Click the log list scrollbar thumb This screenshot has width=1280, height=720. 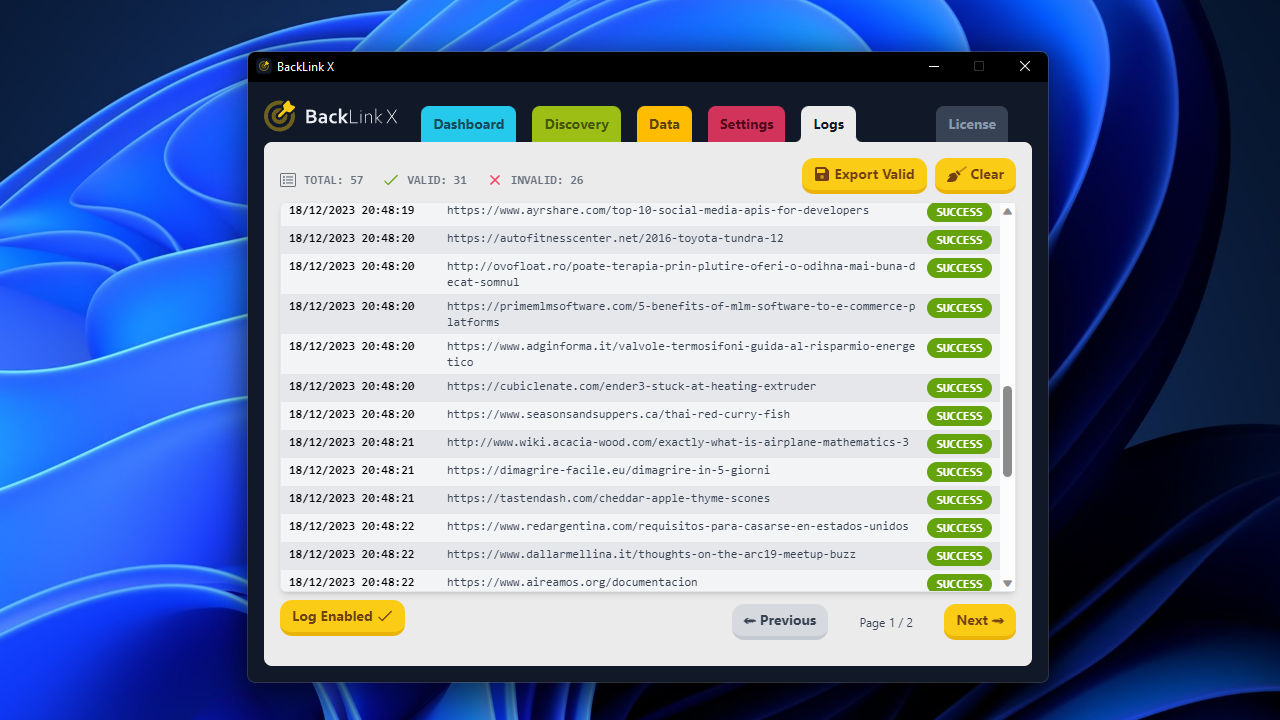pyautogui.click(x=1007, y=431)
